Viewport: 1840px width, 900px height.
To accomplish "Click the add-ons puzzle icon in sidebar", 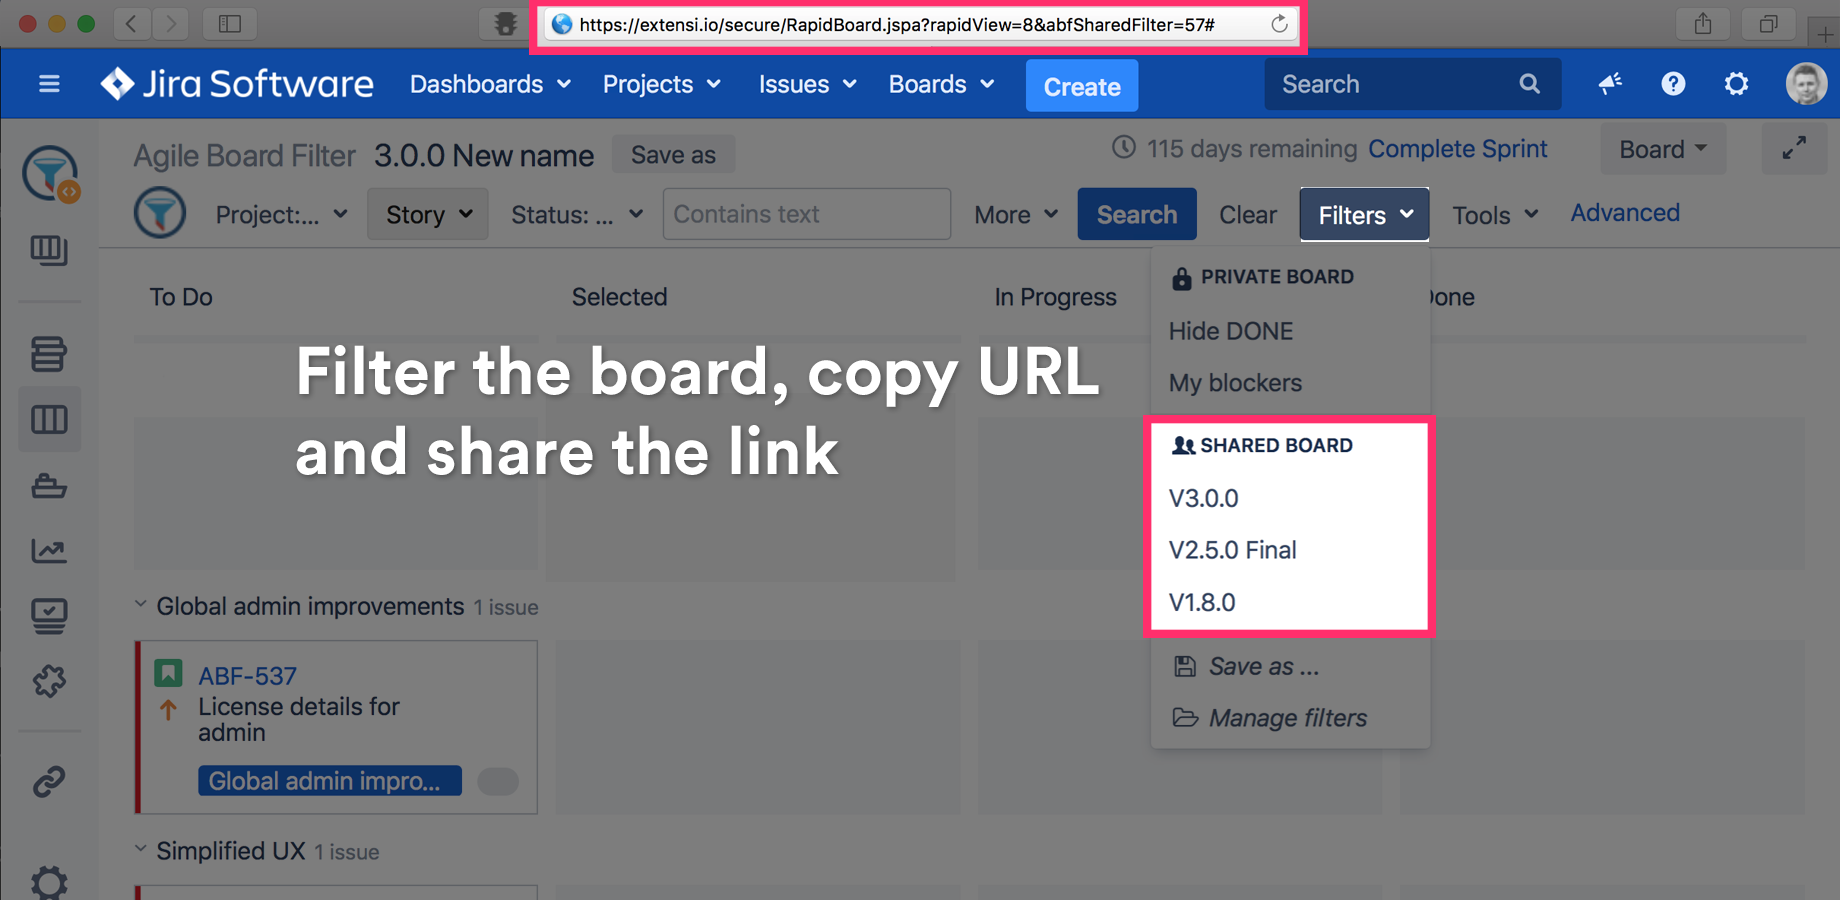I will [x=48, y=681].
